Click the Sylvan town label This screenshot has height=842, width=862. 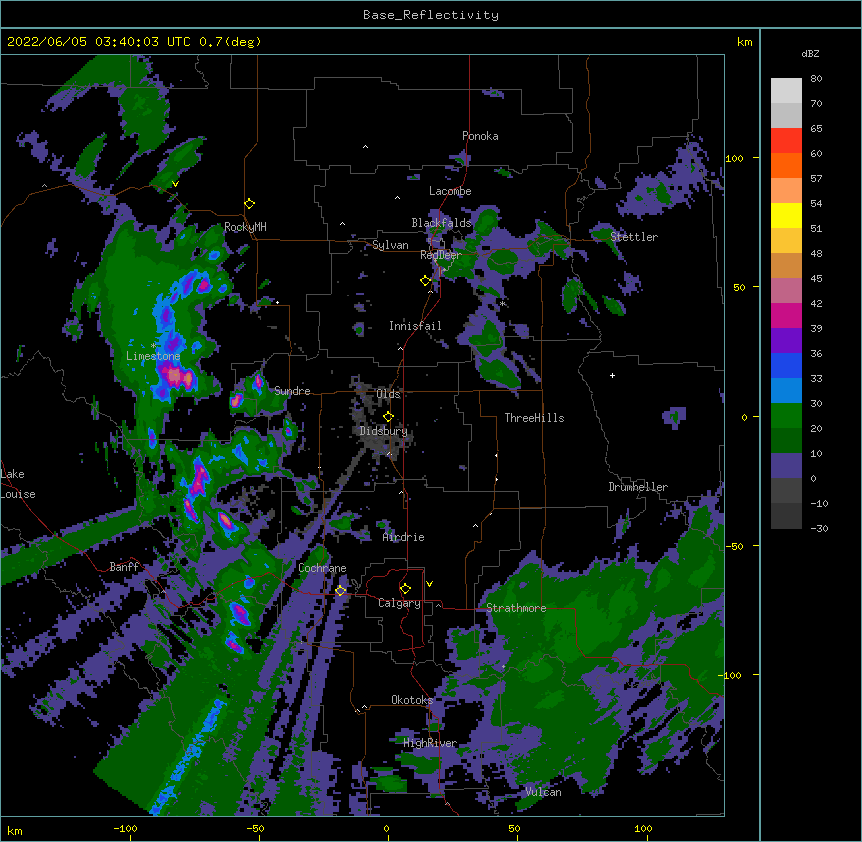[x=390, y=245]
